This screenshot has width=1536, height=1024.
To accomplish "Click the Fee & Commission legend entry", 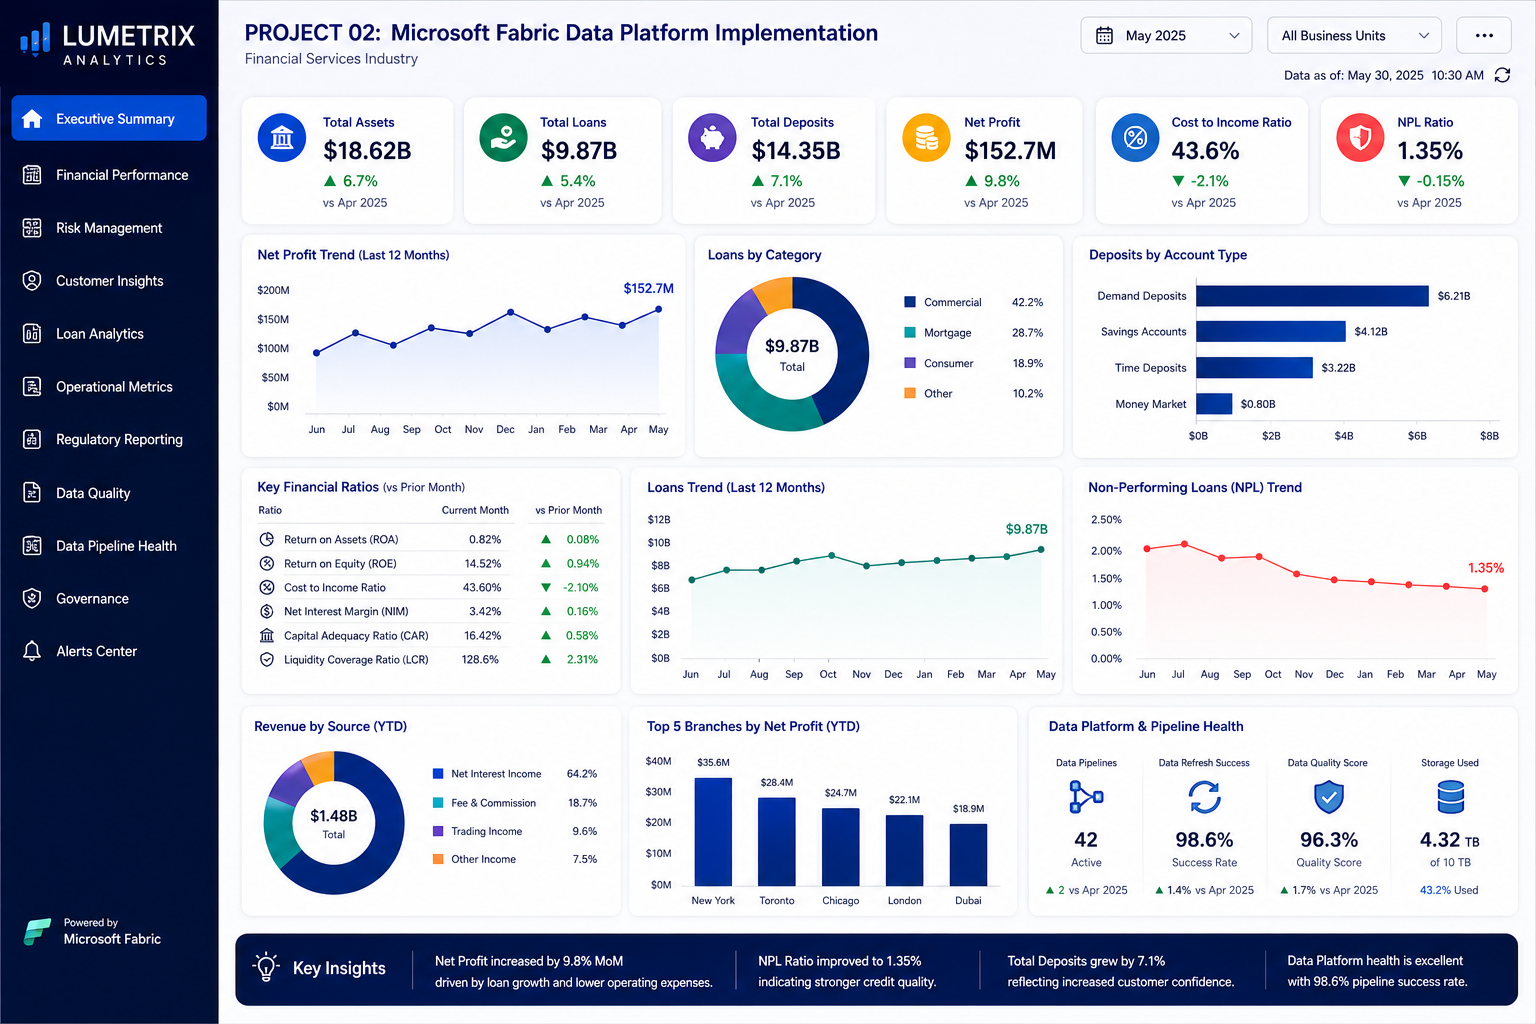I will (515, 803).
